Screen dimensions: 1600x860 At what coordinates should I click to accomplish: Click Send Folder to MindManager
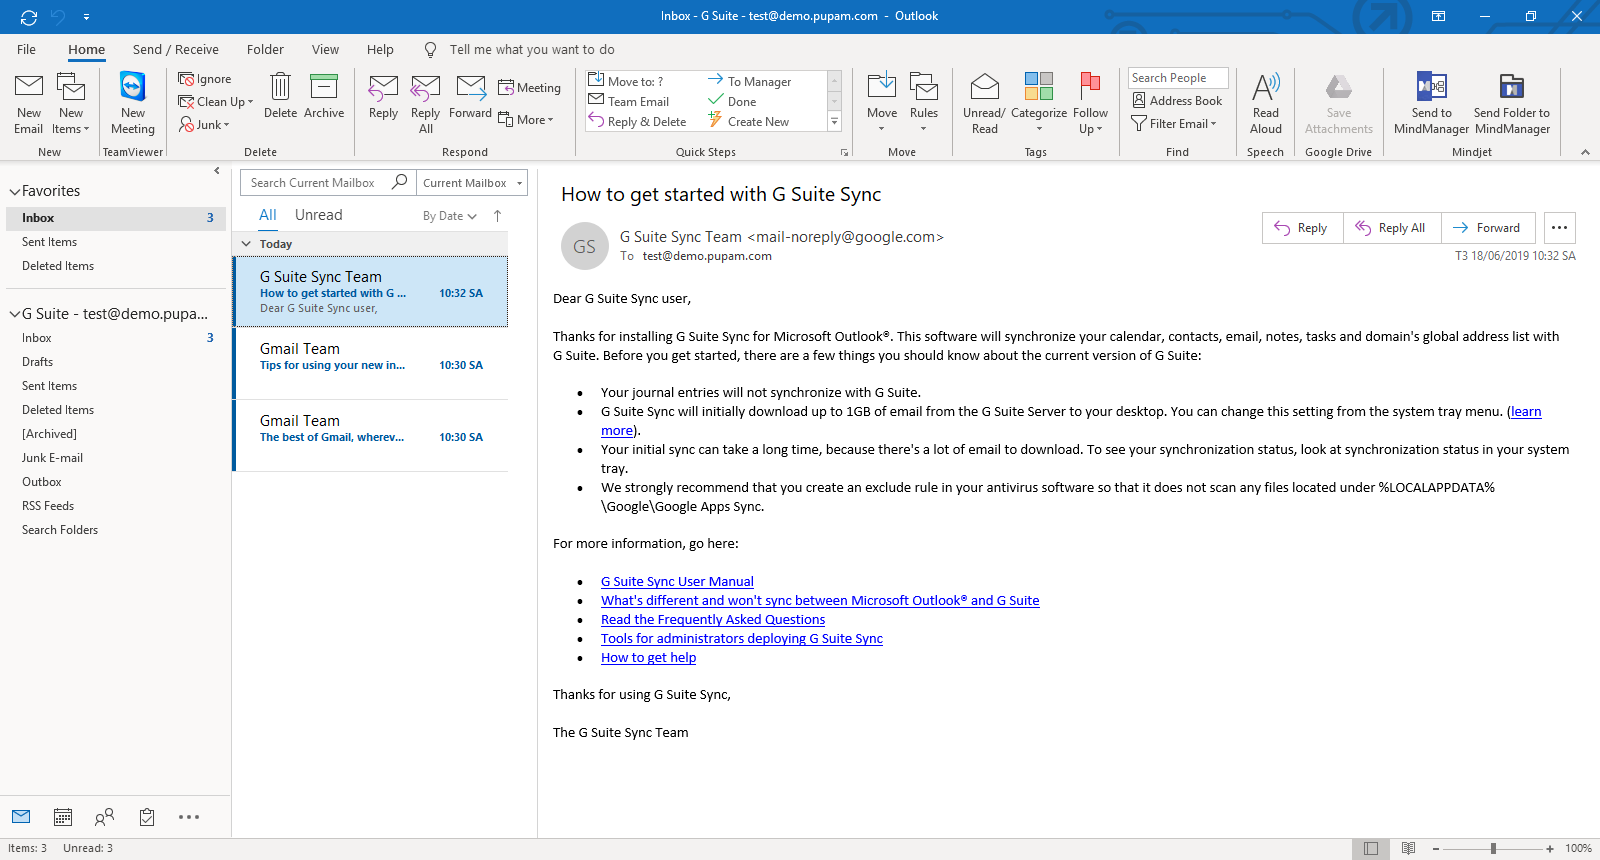1512,103
